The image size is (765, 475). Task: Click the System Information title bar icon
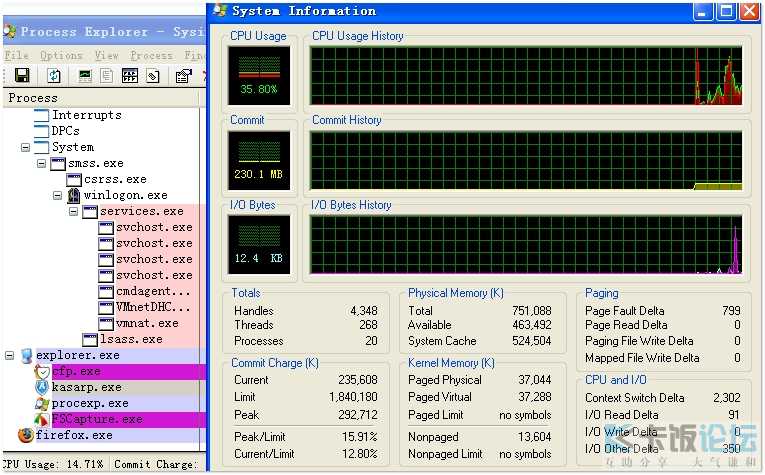220,11
